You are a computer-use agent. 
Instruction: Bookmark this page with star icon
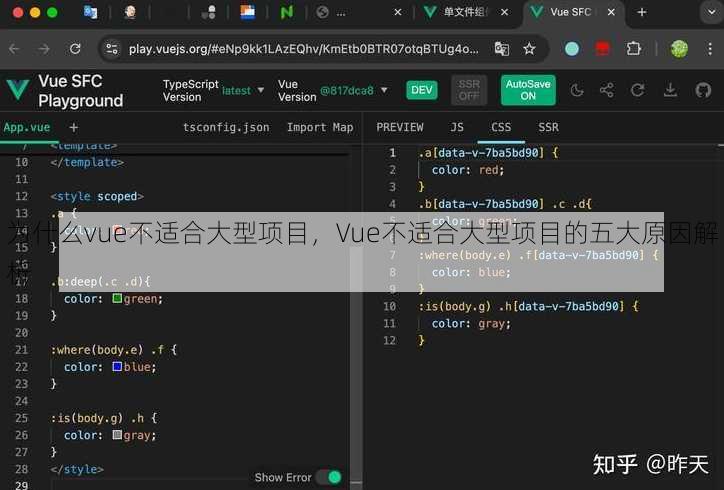[x=529, y=48]
